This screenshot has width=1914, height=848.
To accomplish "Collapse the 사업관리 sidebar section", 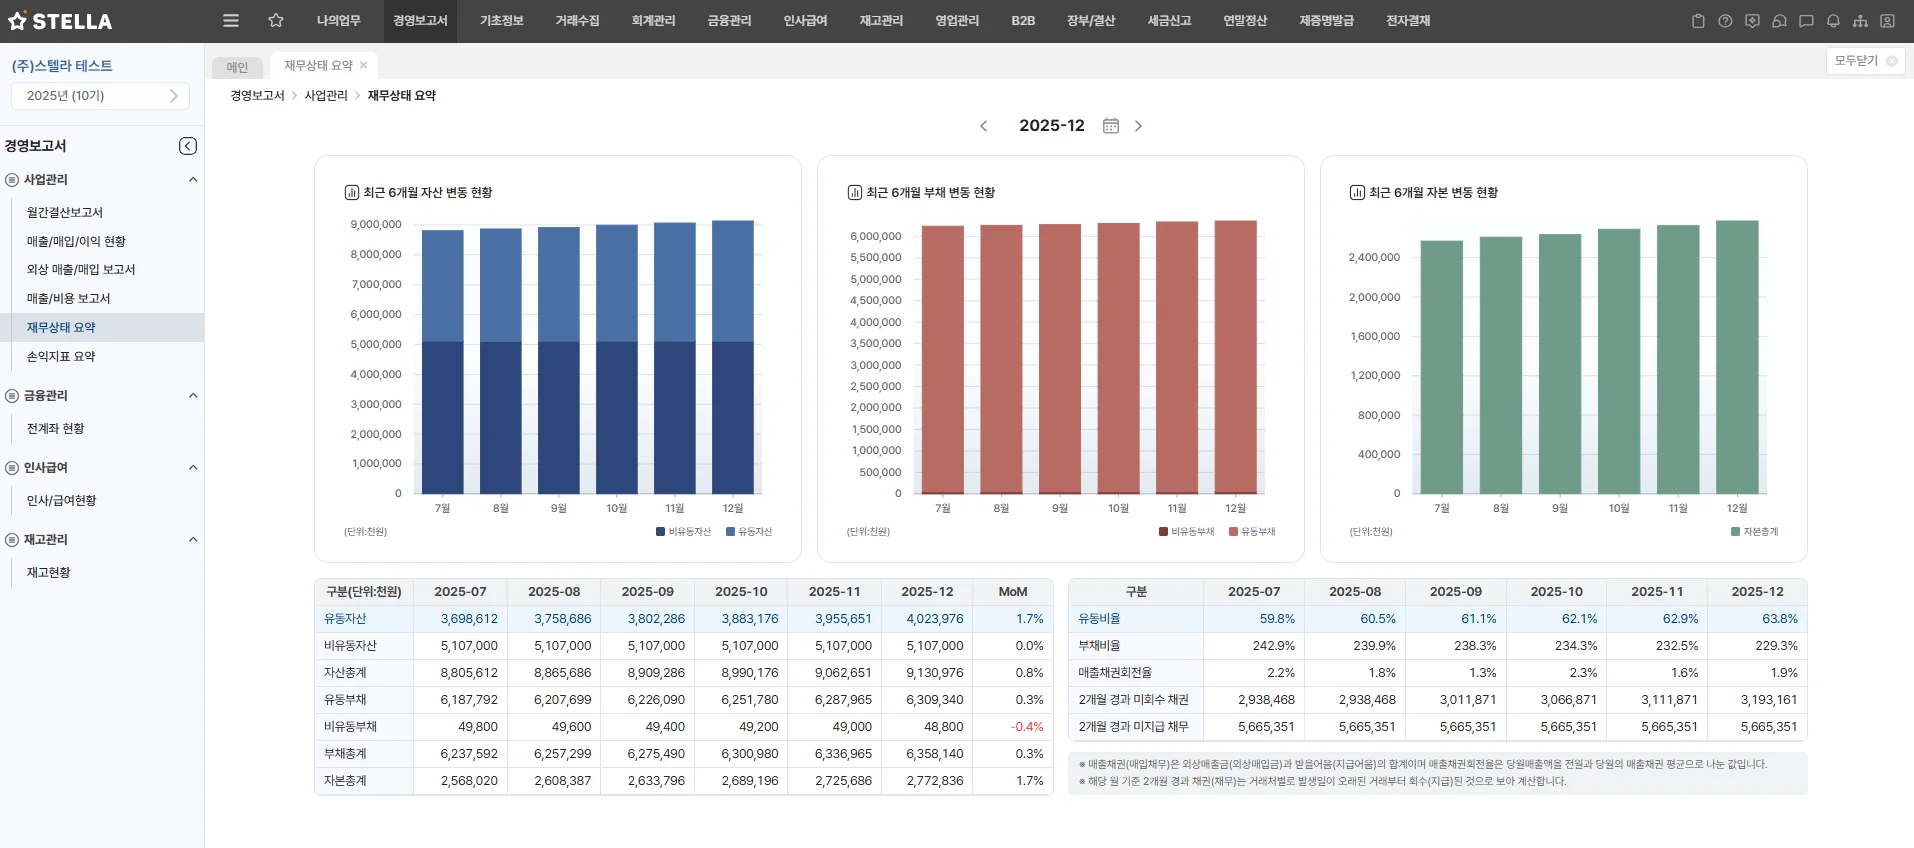I will [x=193, y=180].
